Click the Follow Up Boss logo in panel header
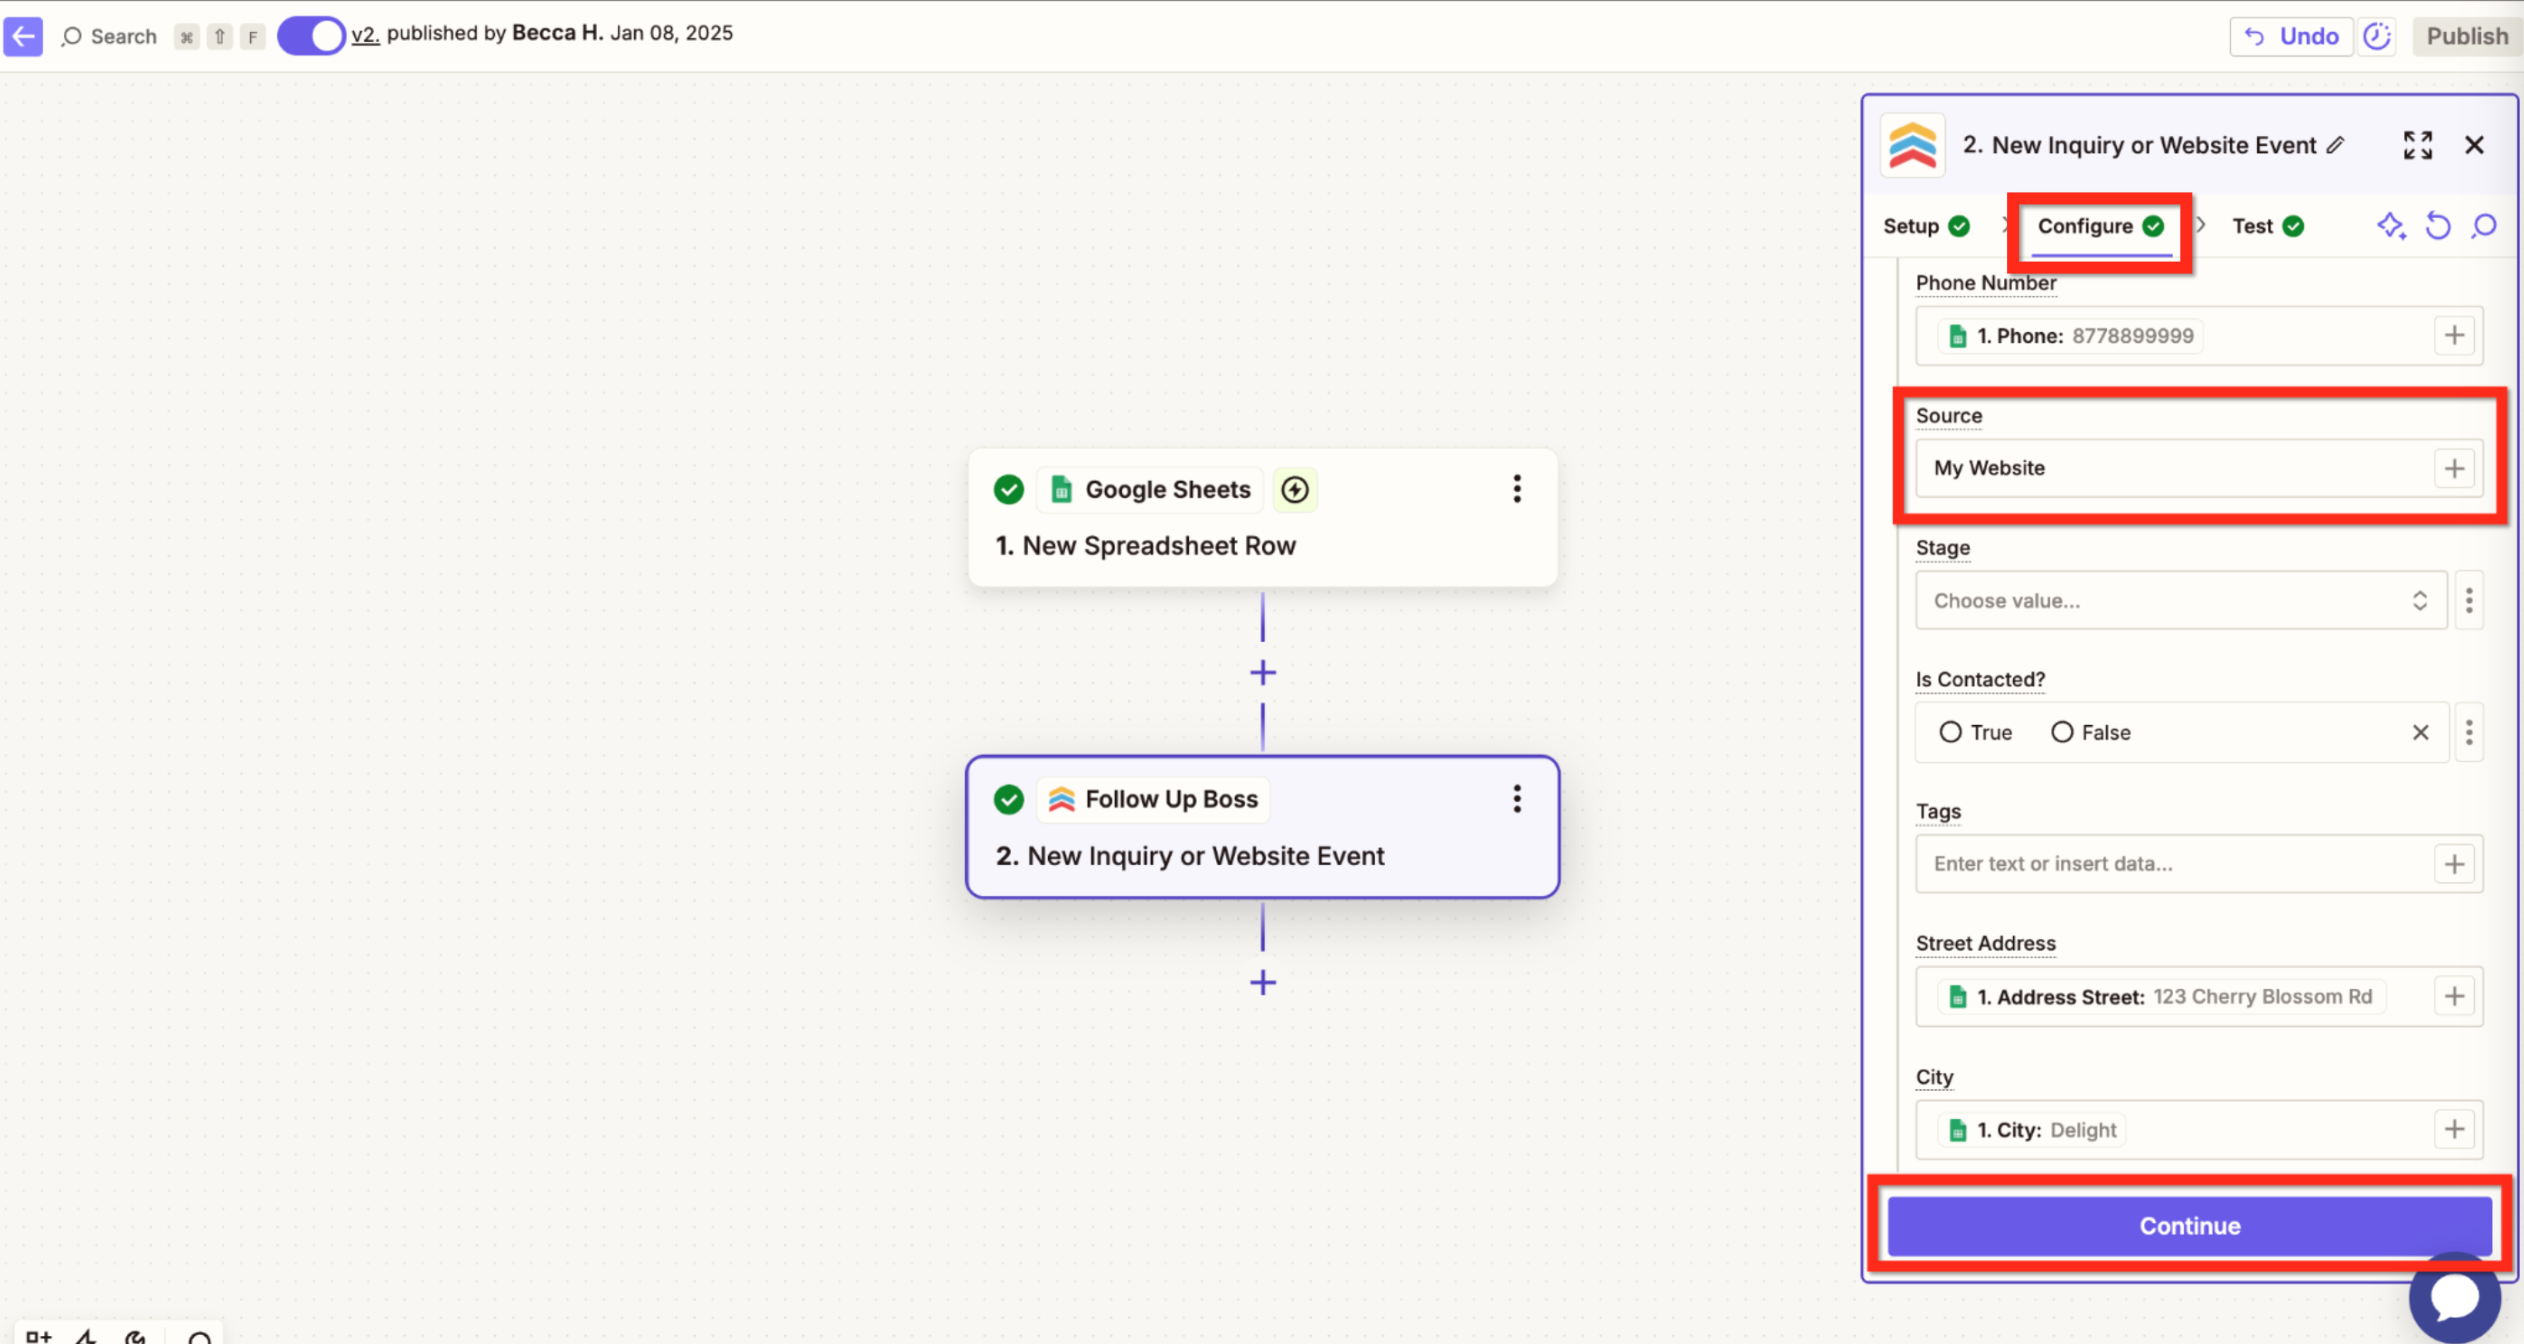The image size is (2524, 1344). coord(1912,145)
